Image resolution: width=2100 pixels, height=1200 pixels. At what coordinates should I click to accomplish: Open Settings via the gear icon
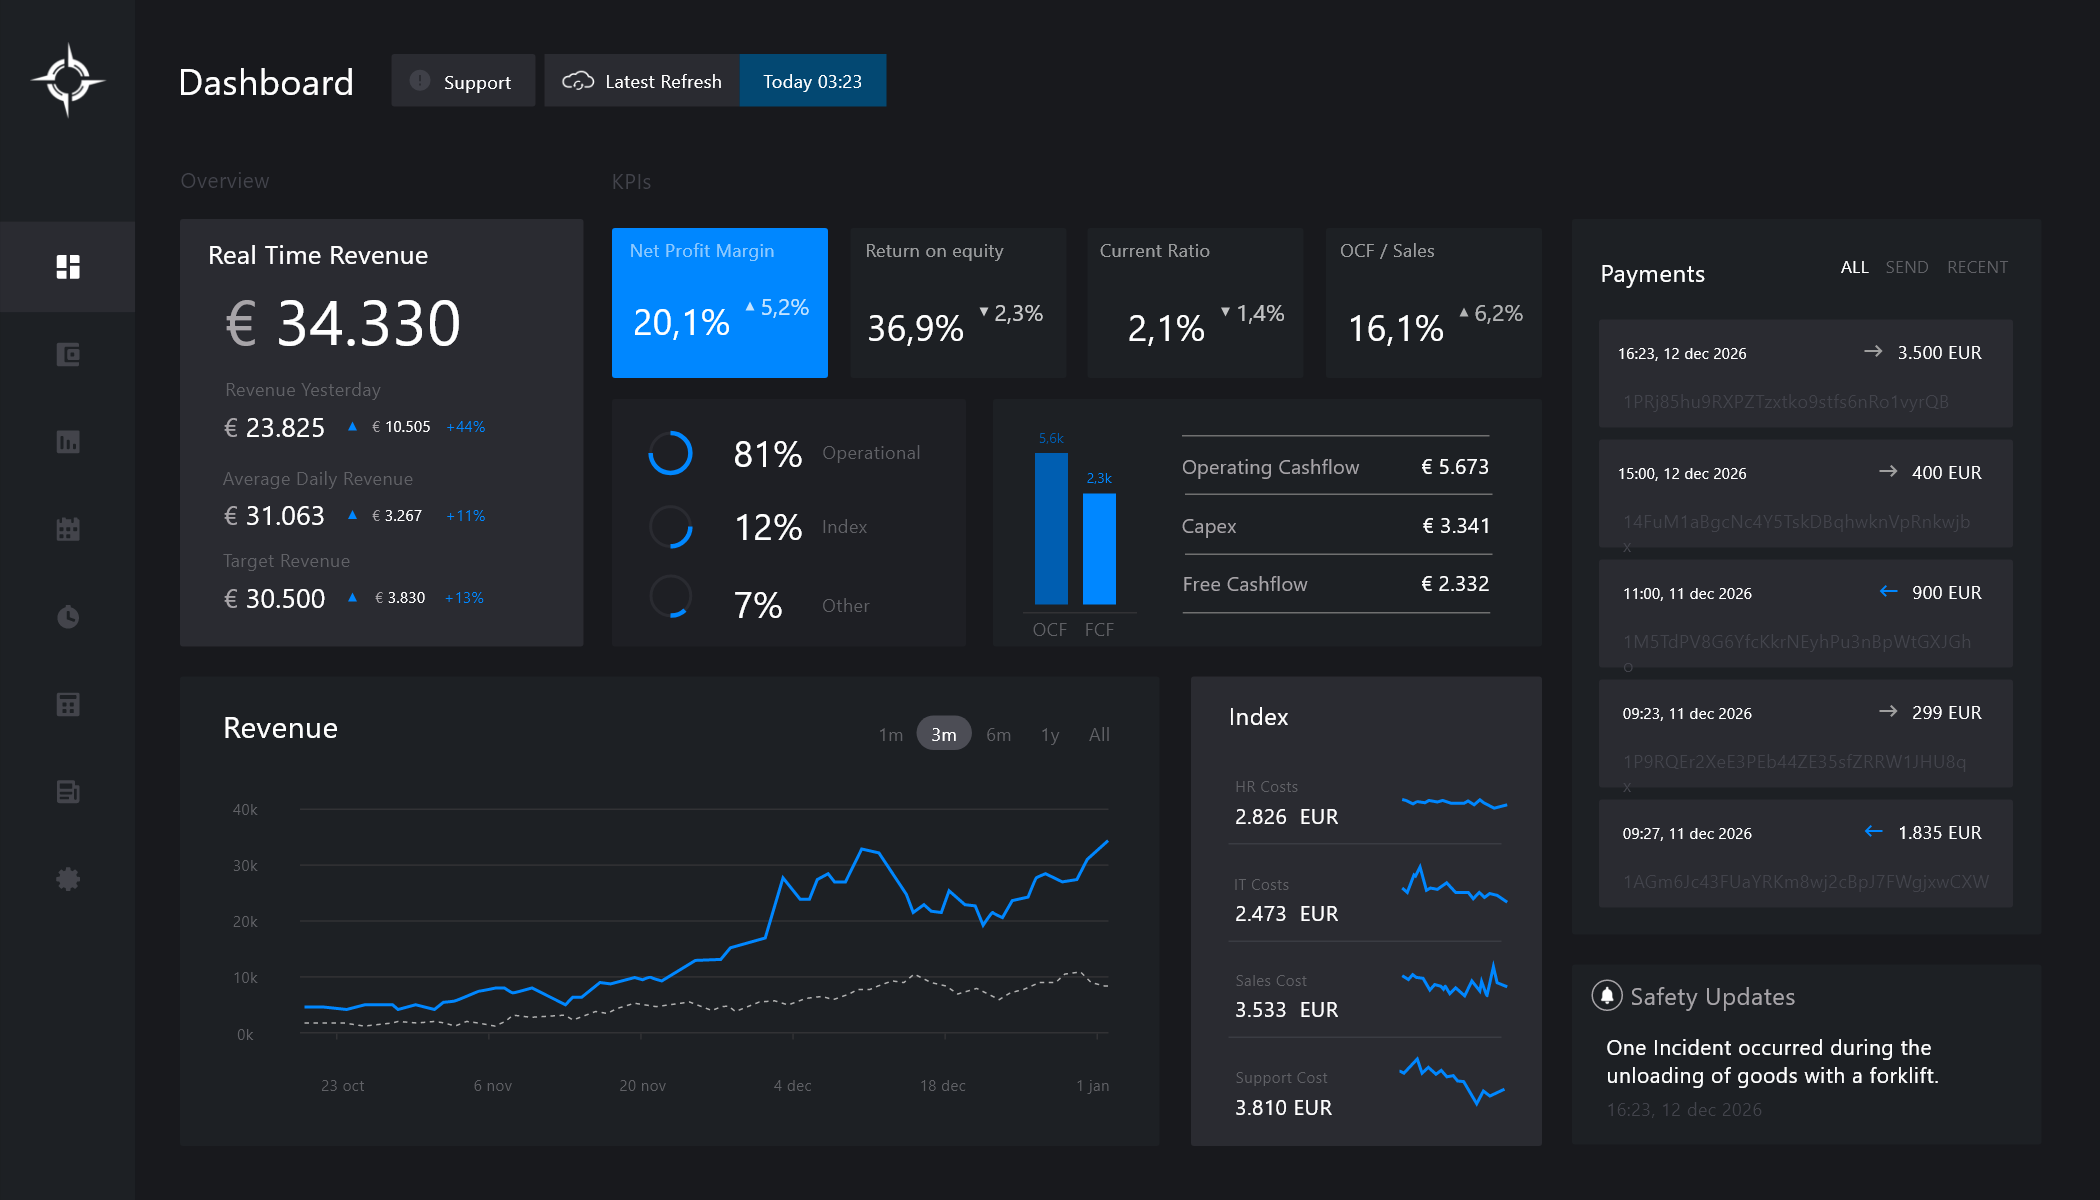67,878
